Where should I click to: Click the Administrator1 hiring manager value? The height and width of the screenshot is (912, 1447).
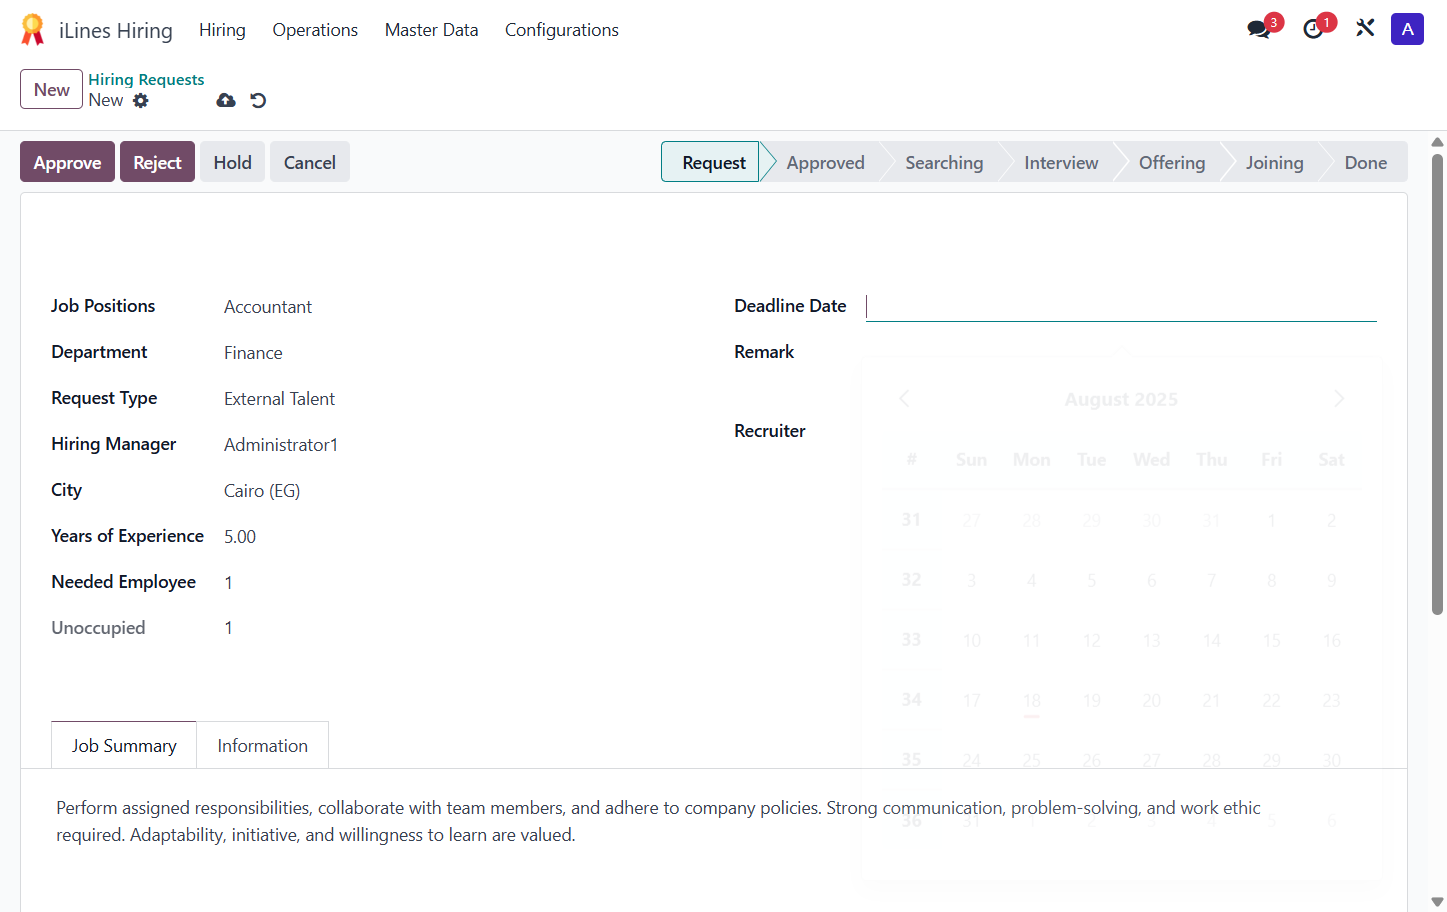pyautogui.click(x=281, y=445)
